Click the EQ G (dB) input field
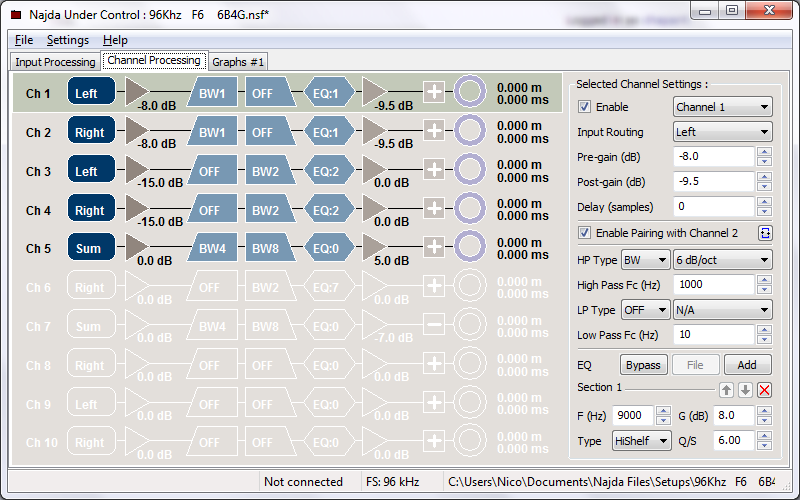This screenshot has height=500, width=800. 734,416
